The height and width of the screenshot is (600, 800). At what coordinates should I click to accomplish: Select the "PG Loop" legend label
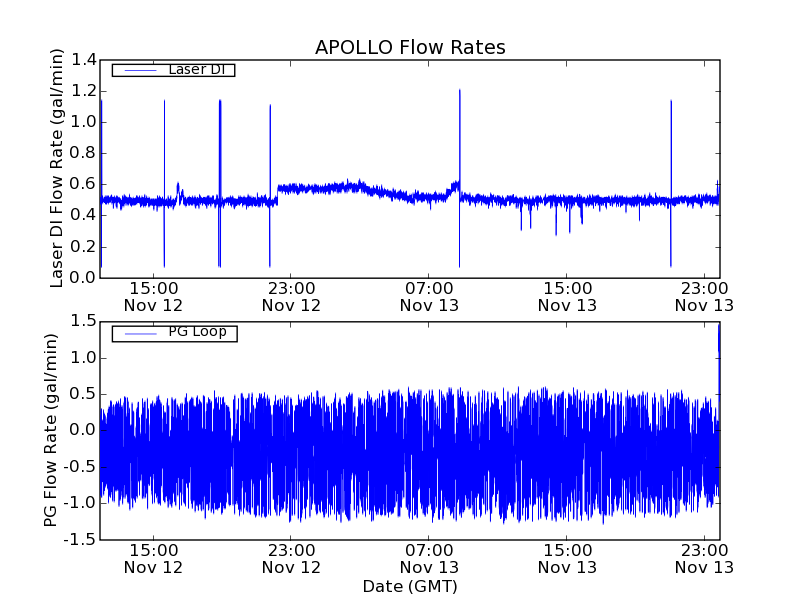click(x=197, y=332)
